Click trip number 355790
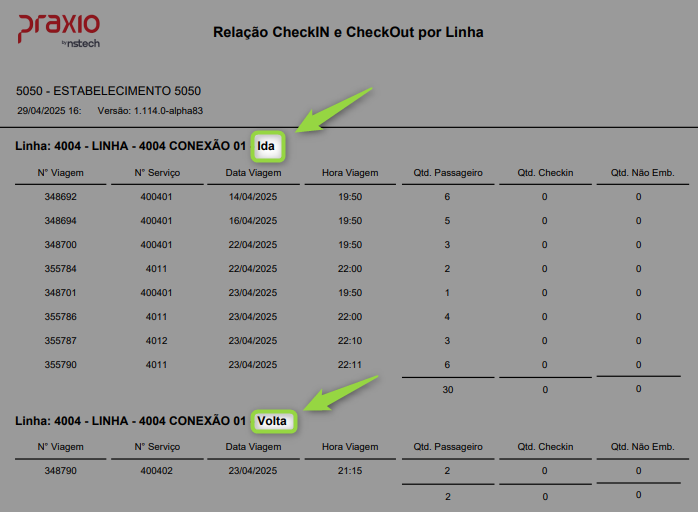 pyautogui.click(x=61, y=365)
